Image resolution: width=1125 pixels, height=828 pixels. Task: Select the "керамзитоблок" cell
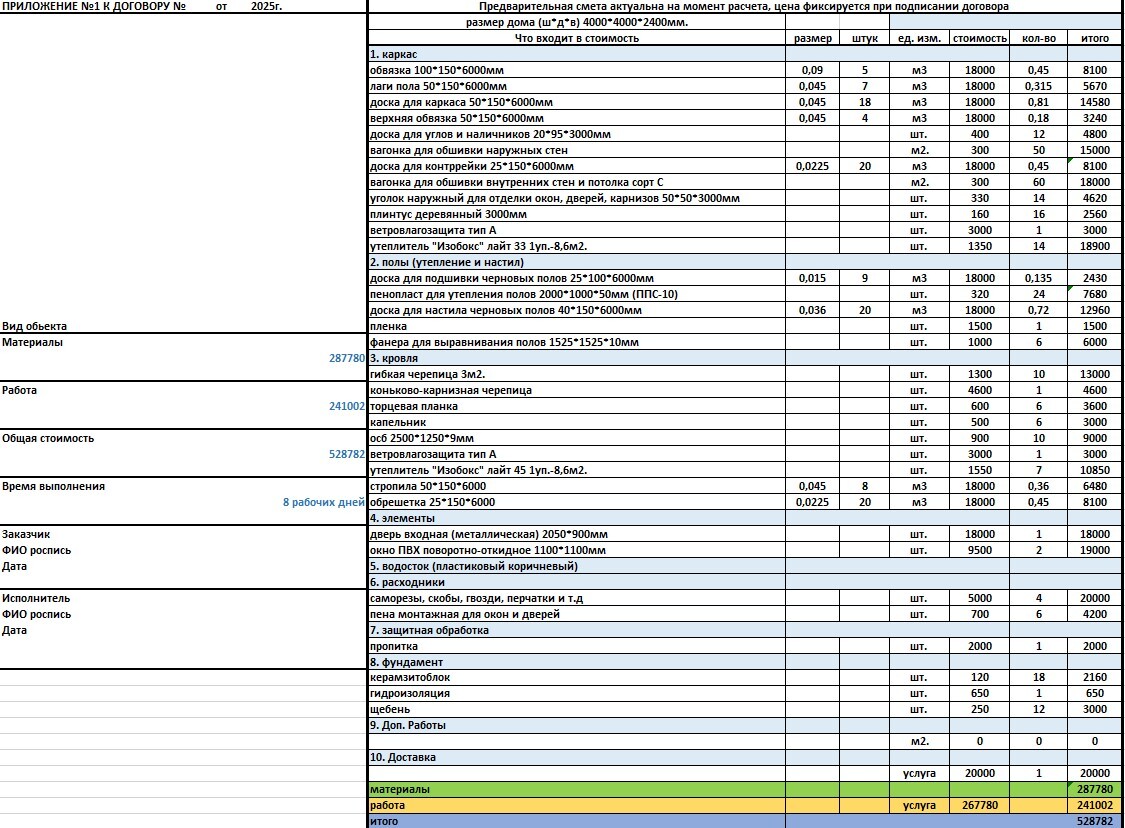(577, 677)
